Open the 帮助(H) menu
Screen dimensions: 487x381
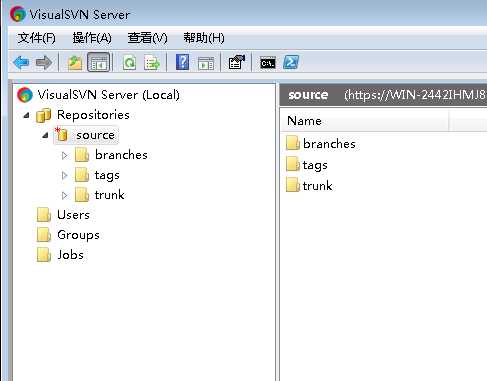pos(204,38)
